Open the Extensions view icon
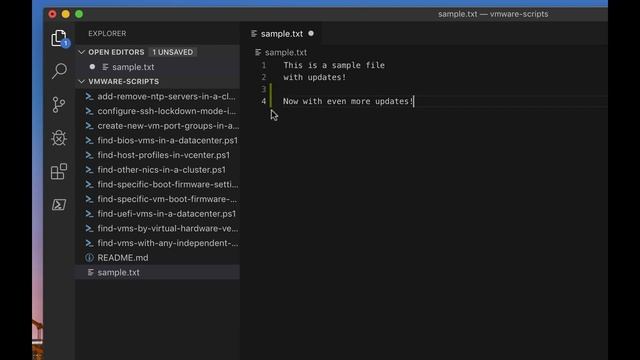 coord(59,171)
